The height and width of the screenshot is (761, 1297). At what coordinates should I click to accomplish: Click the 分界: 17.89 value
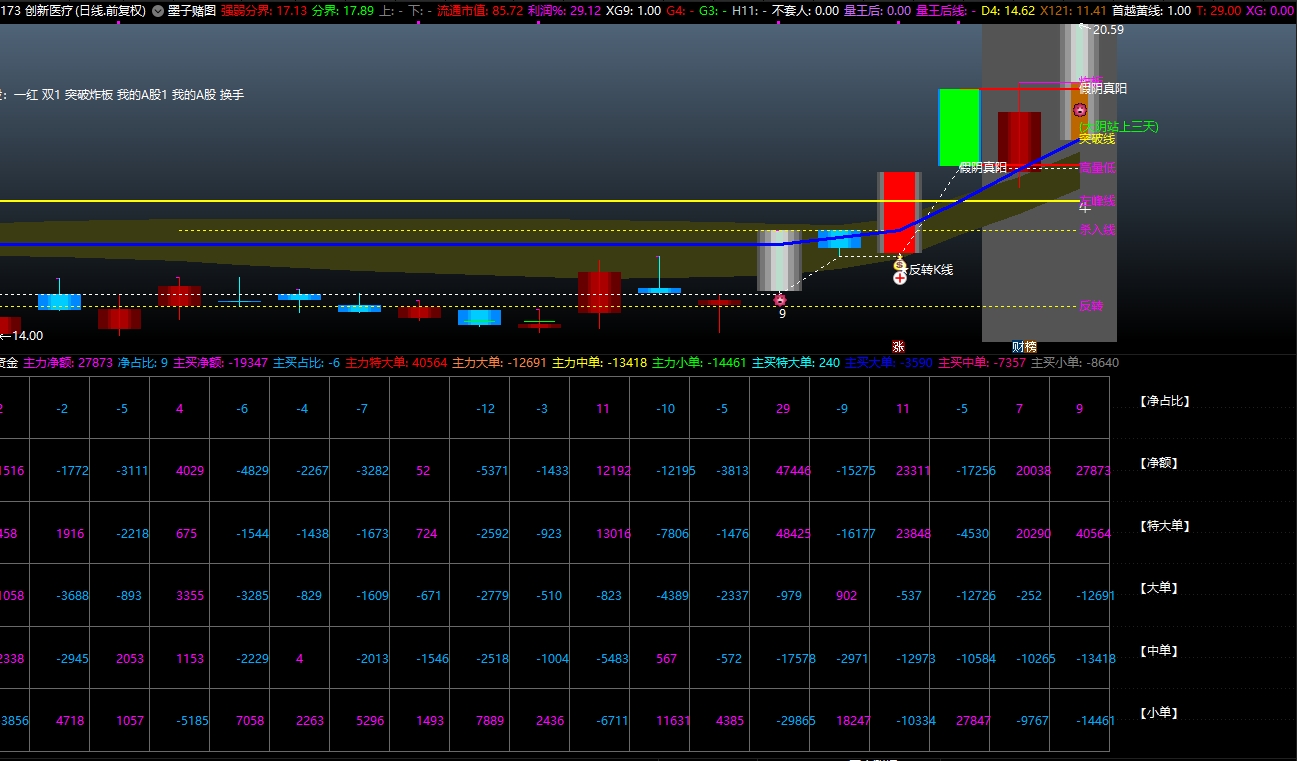[x=343, y=11]
